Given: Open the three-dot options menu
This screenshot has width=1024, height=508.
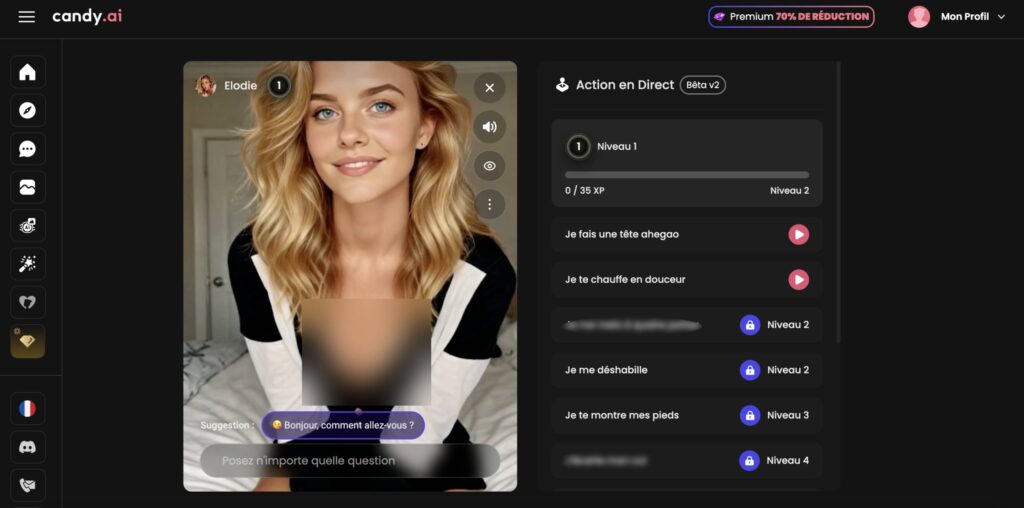Looking at the screenshot, I should coord(489,204).
